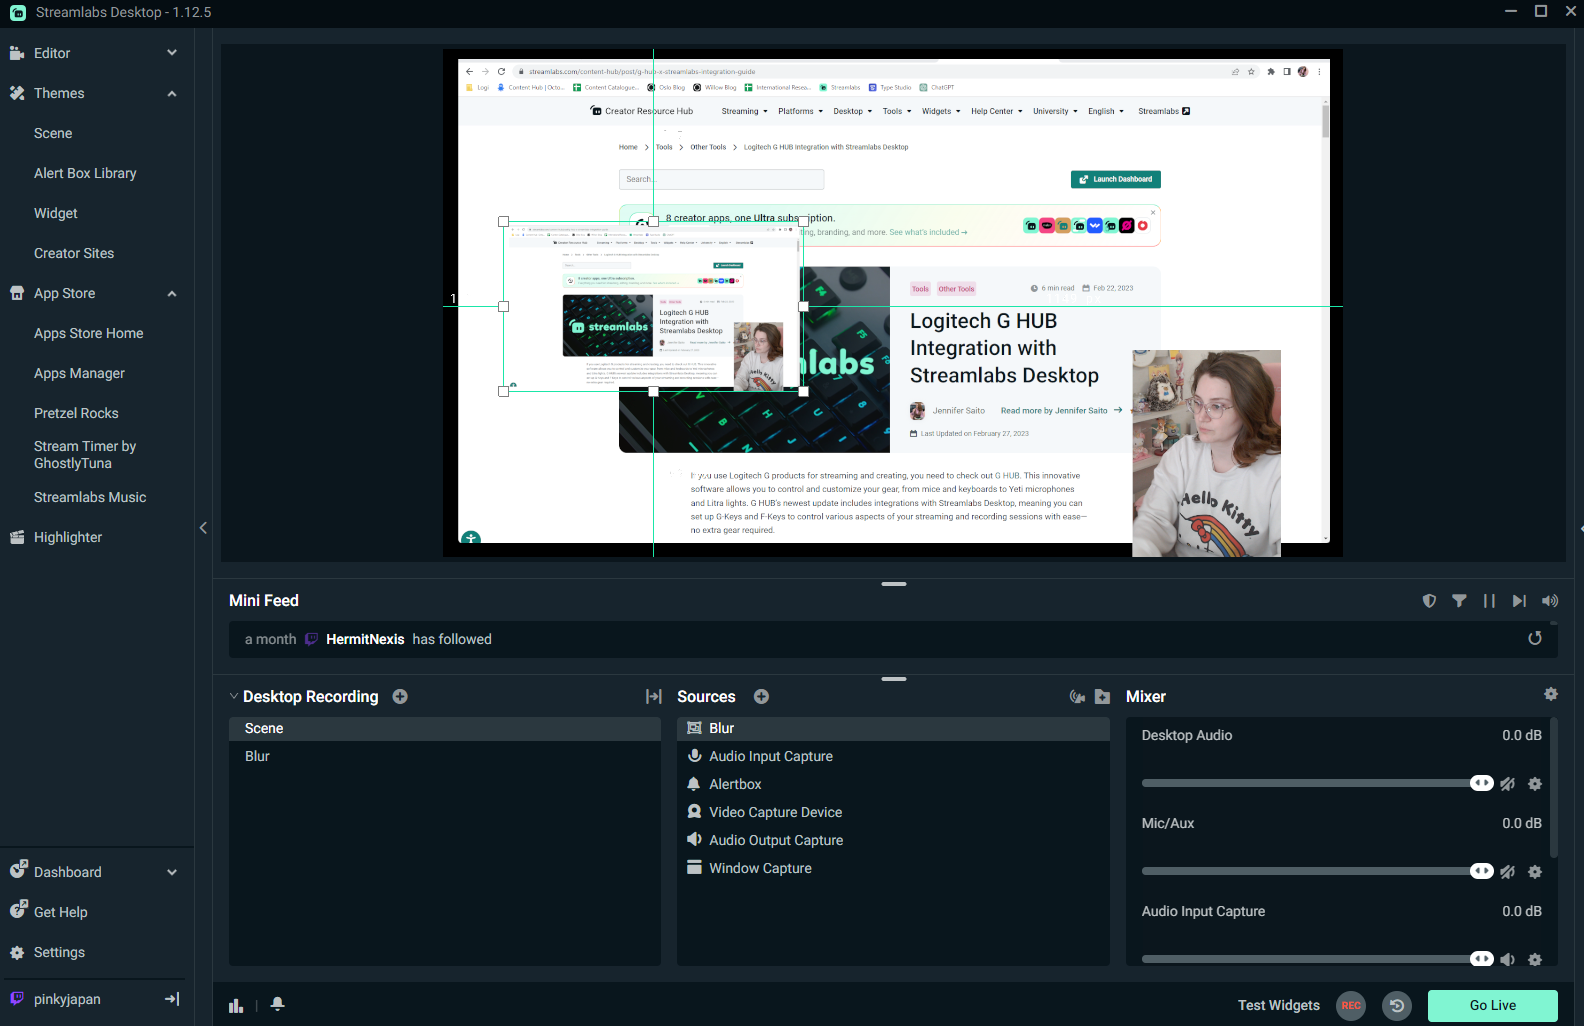Image resolution: width=1584 pixels, height=1026 pixels.
Task: Open Audio Input Capture settings gear
Action: tap(1535, 960)
